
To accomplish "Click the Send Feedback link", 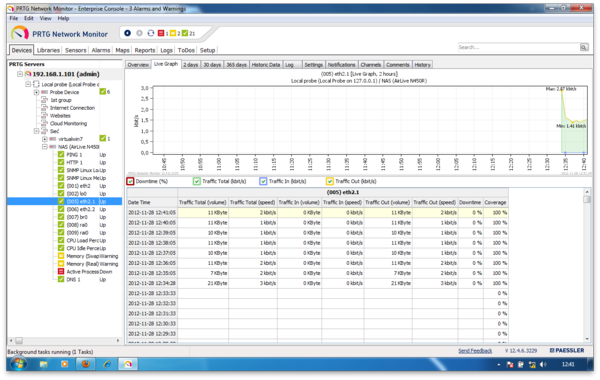I will point(475,351).
